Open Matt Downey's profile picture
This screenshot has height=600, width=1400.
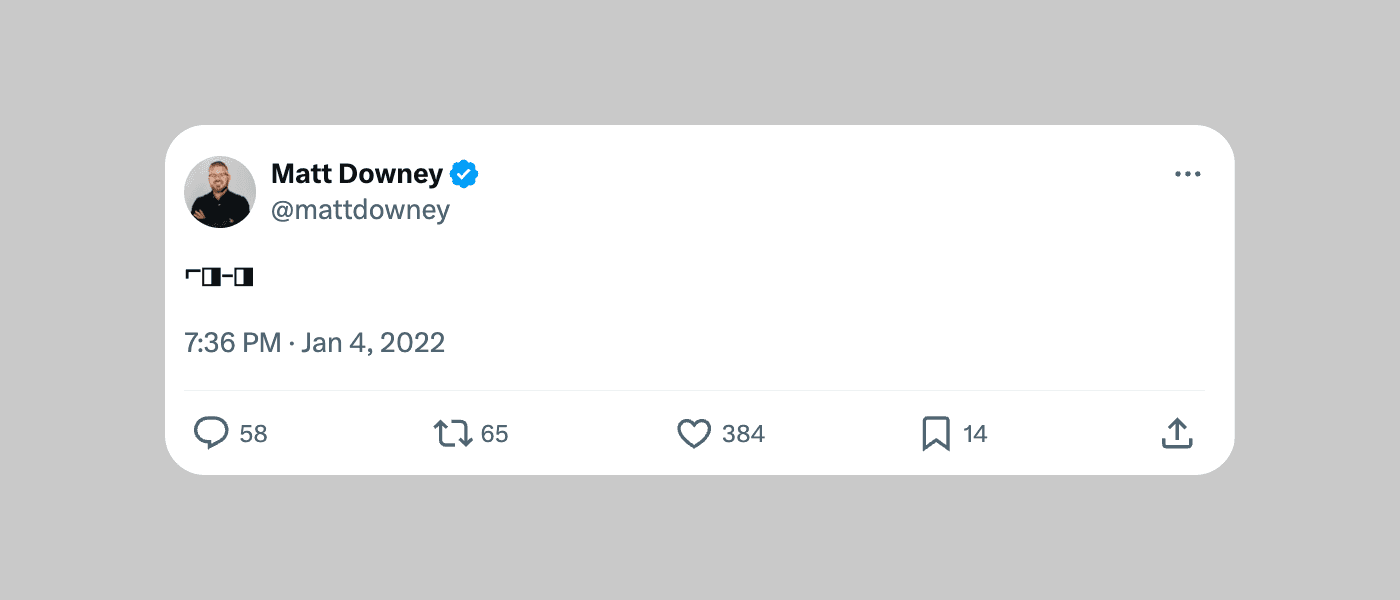coord(220,192)
